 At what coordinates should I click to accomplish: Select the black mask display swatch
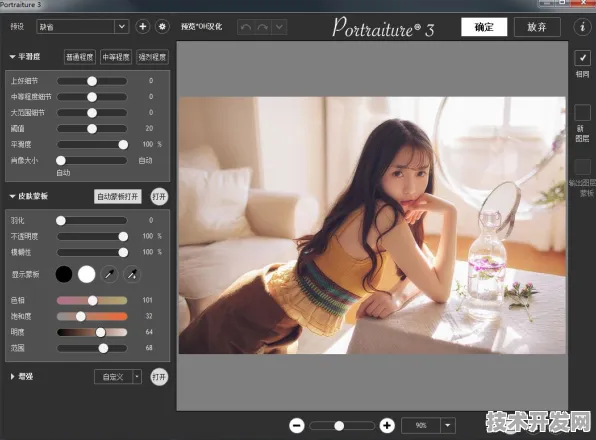point(64,274)
